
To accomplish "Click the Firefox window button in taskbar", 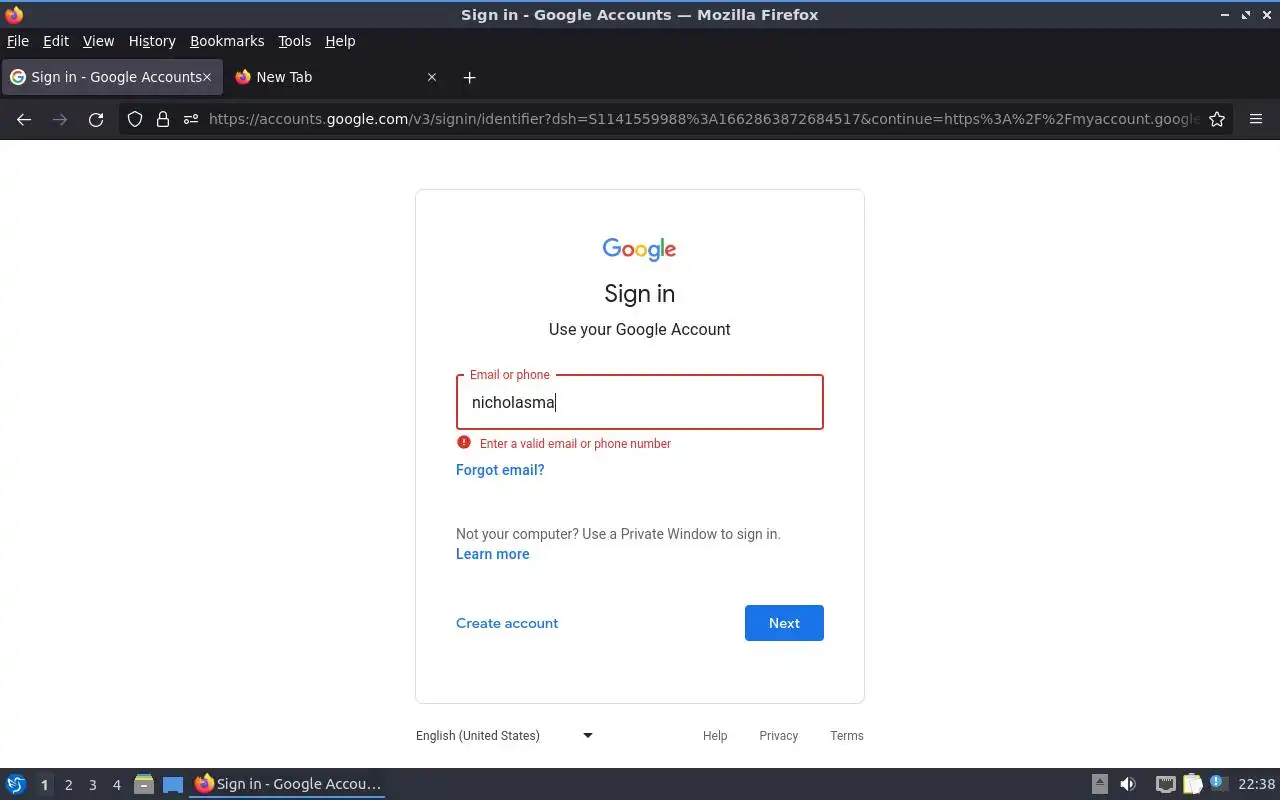I will point(288,784).
